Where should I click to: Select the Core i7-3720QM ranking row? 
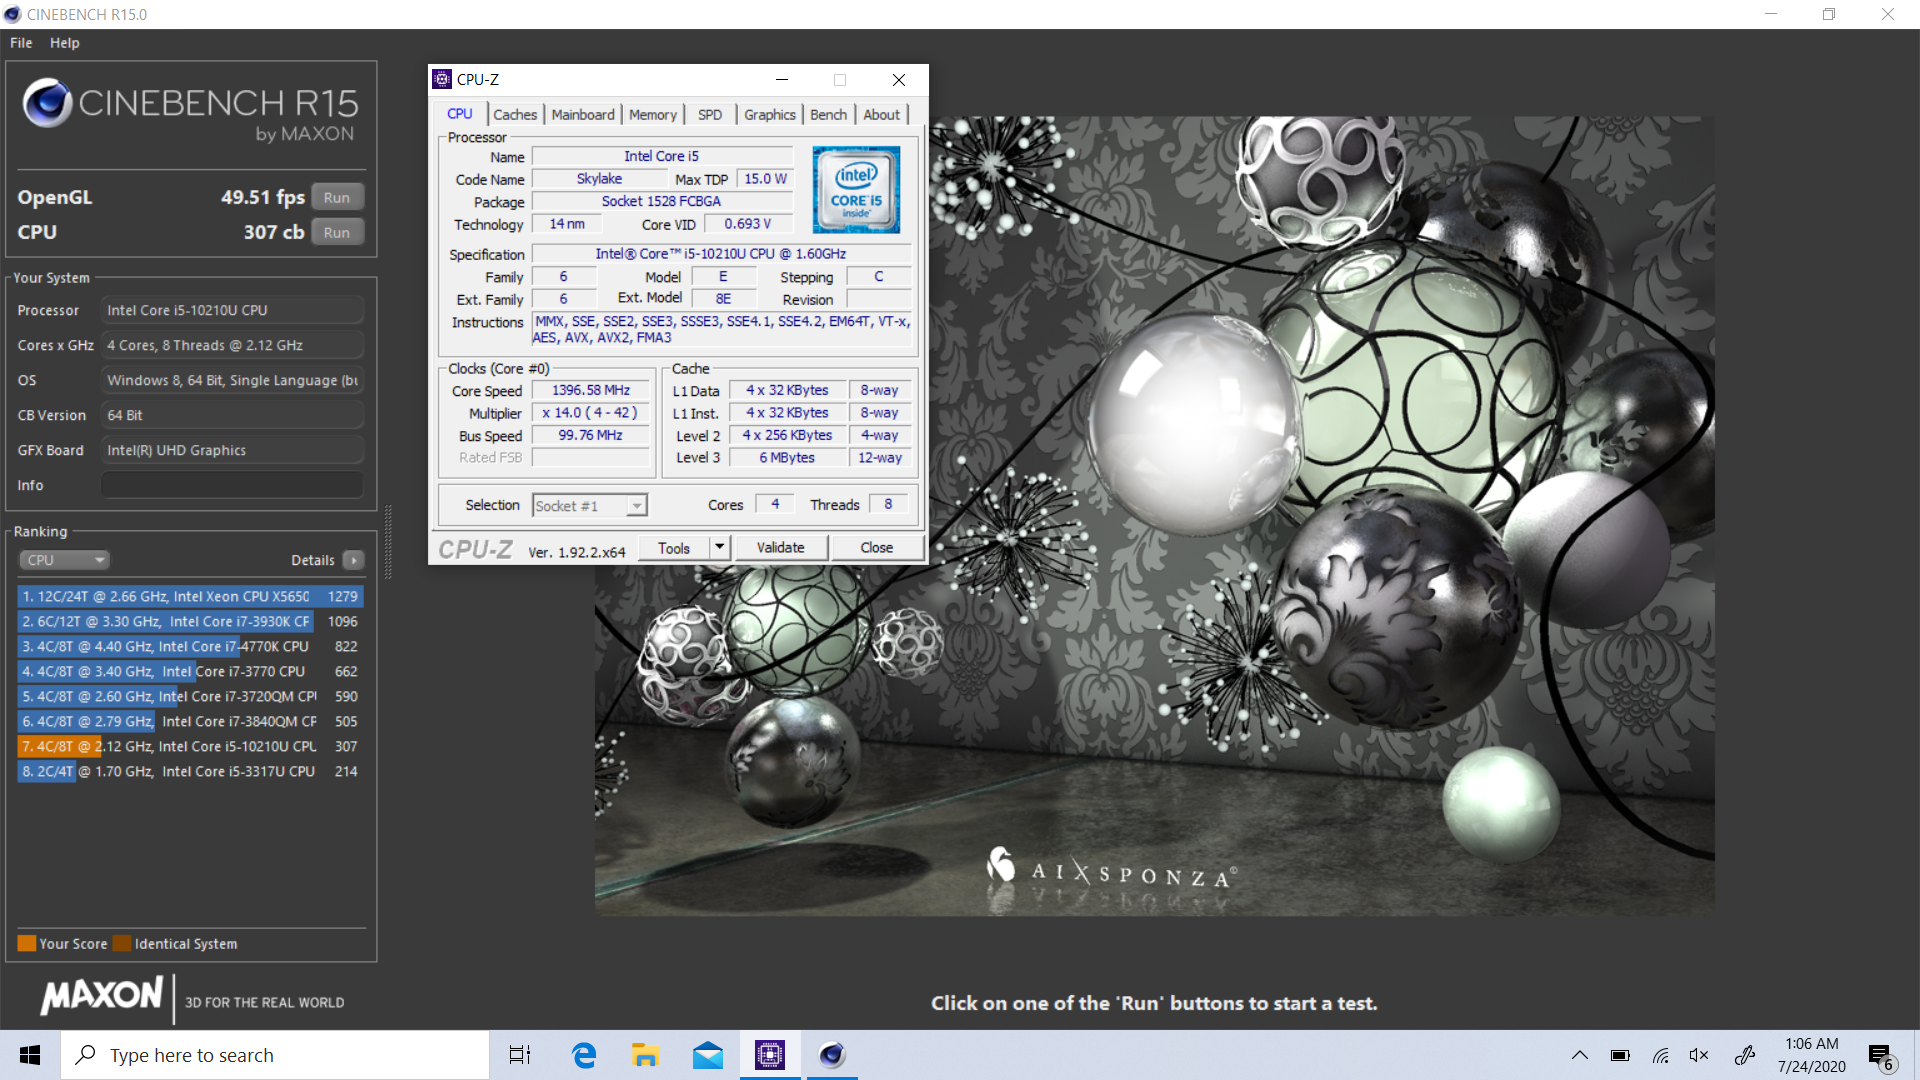190,696
